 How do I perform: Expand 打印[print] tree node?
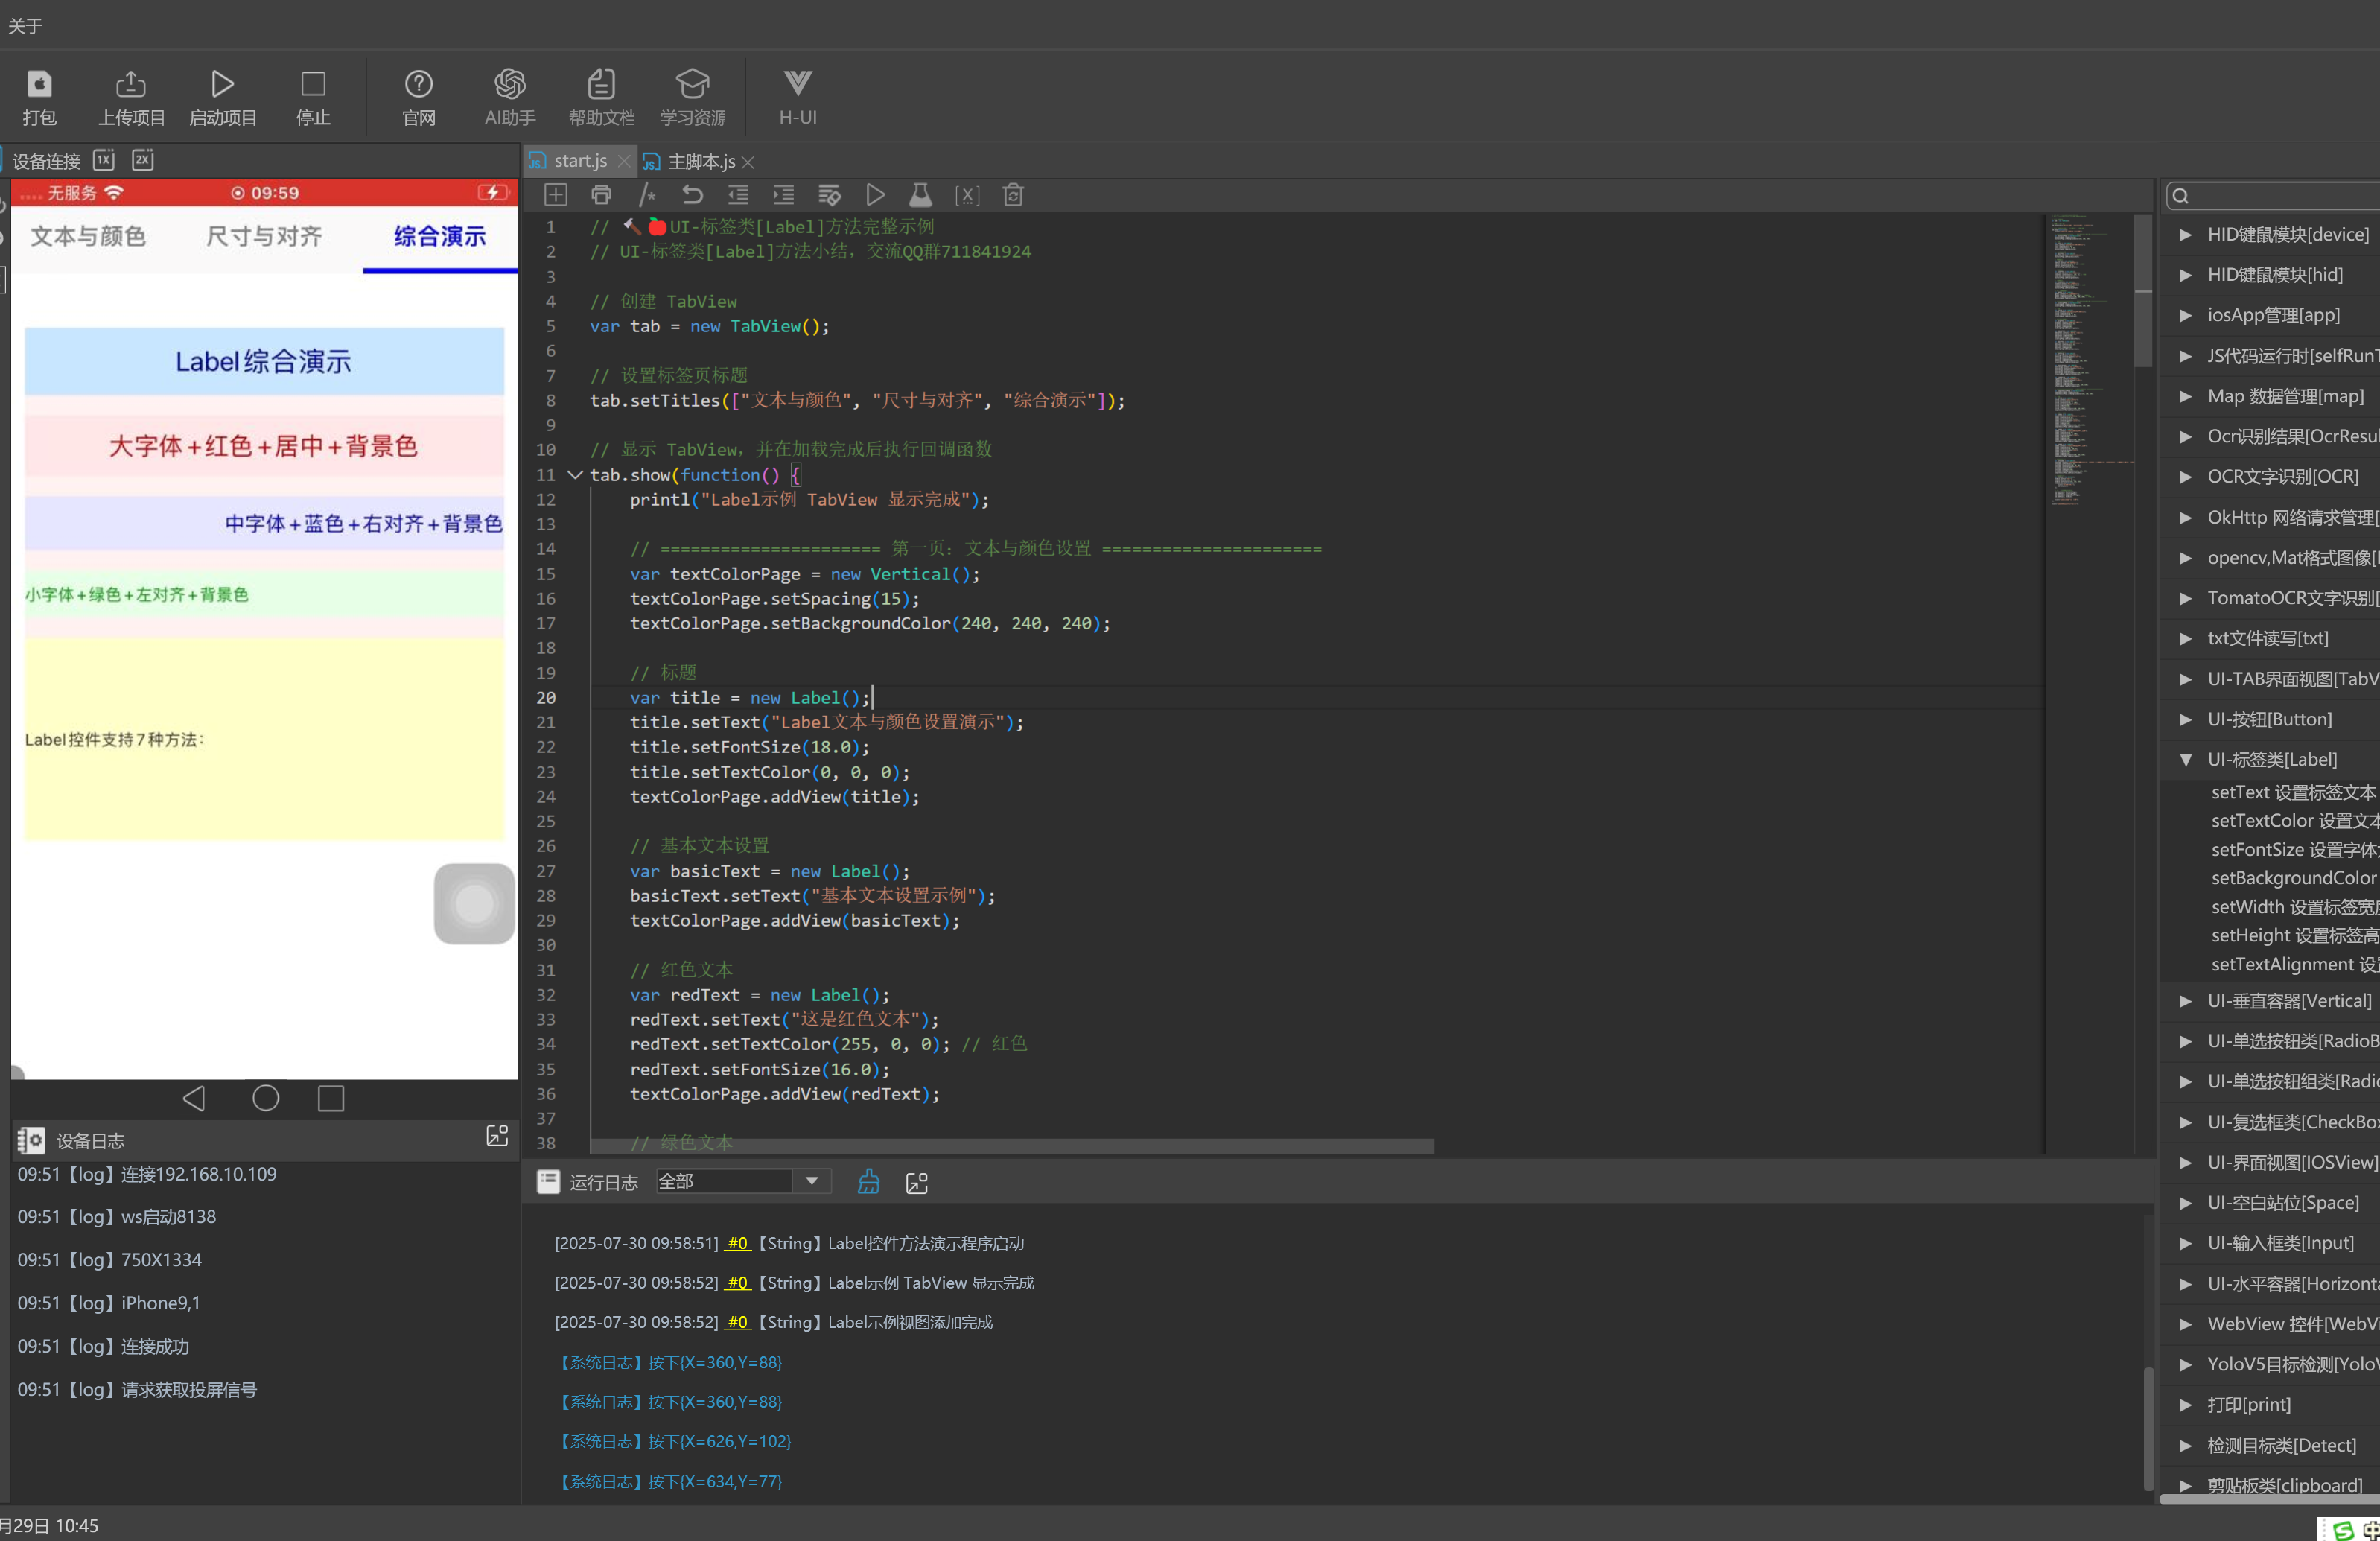pyautogui.click(x=2185, y=1405)
